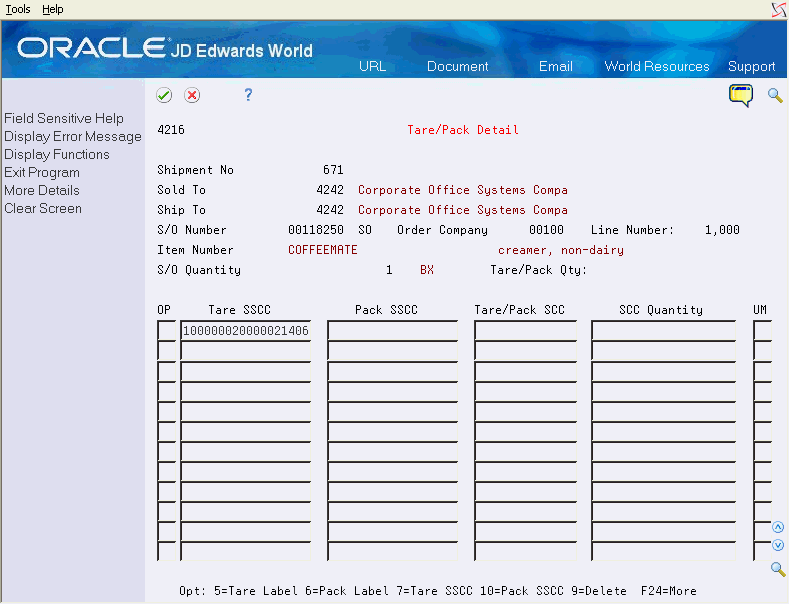Choose Clear Screen in the sidebar
This screenshot has width=789, height=604.
point(43,208)
